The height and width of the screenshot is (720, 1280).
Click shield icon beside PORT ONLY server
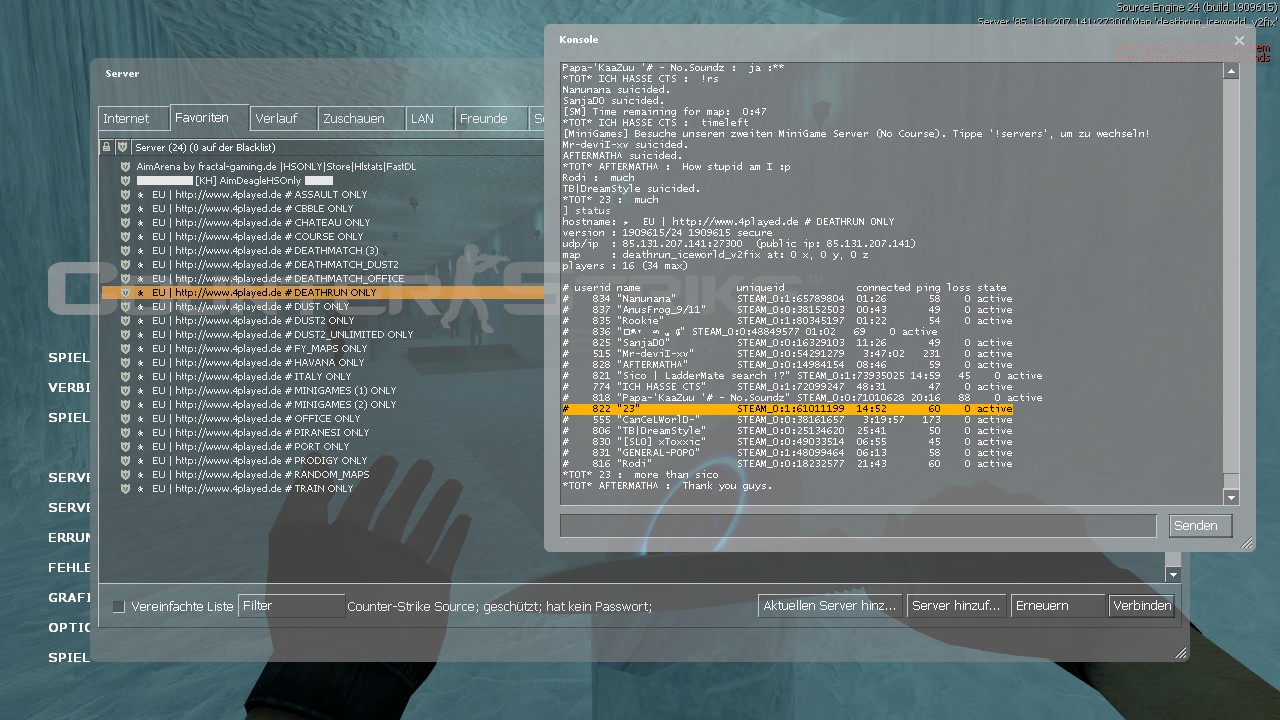[x=125, y=446]
